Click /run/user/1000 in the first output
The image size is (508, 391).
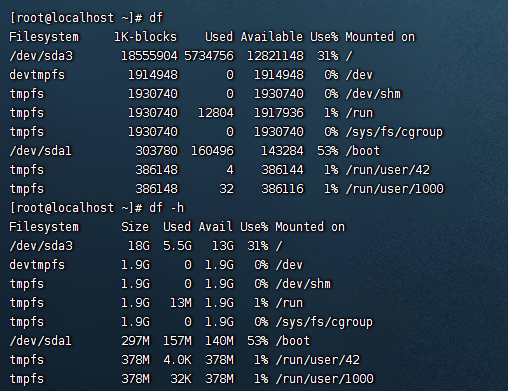tap(395, 189)
